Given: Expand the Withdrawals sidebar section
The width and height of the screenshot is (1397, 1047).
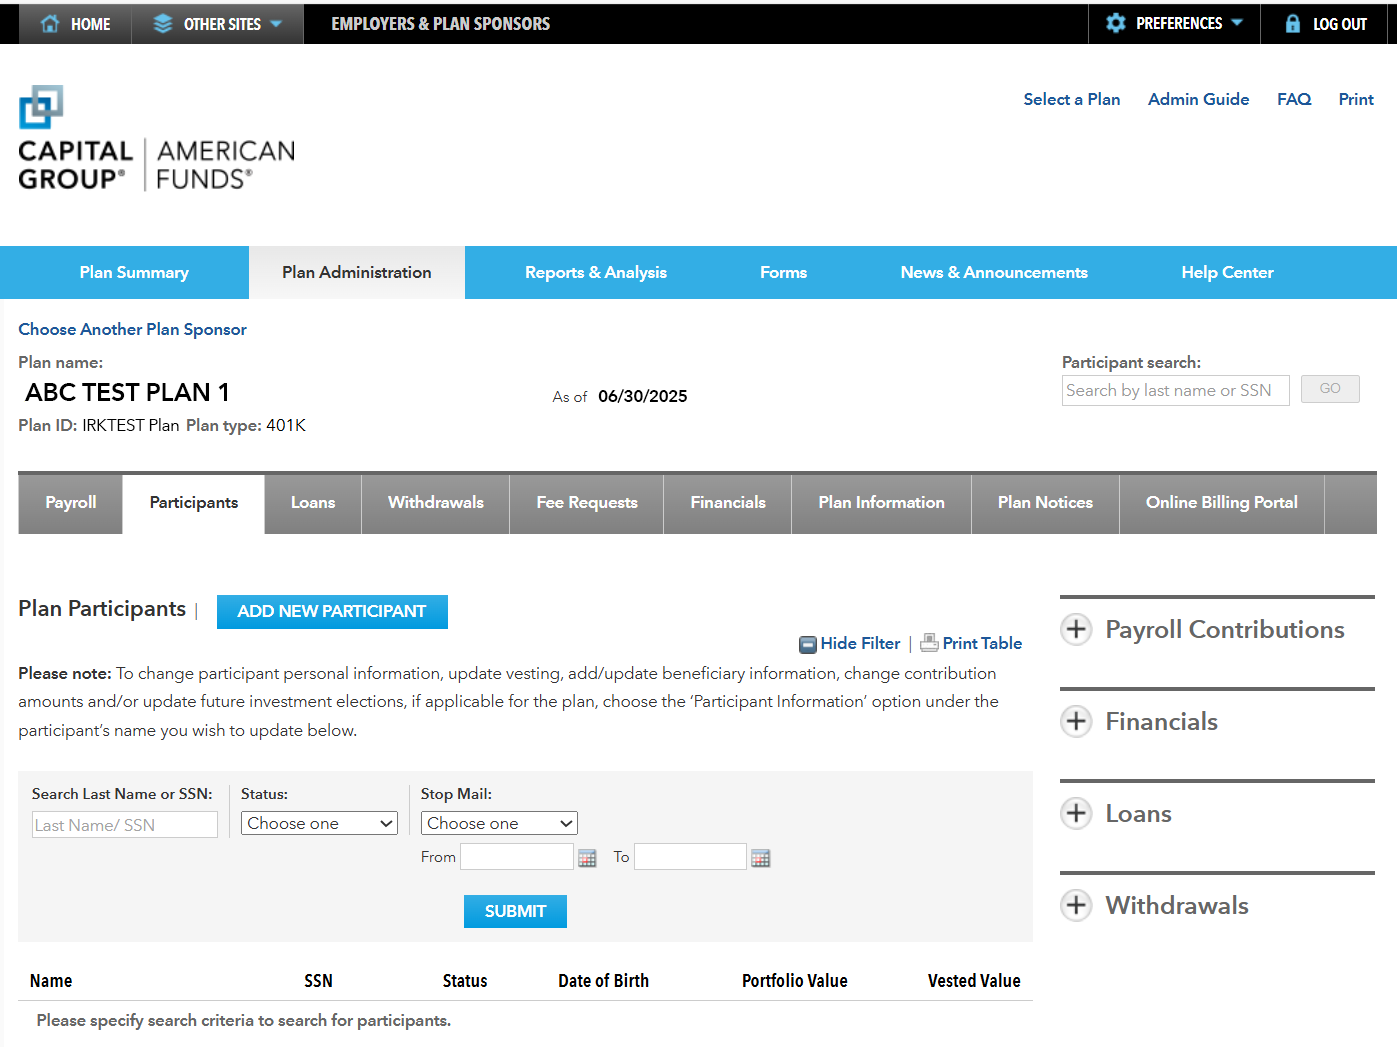Looking at the screenshot, I should [1076, 906].
